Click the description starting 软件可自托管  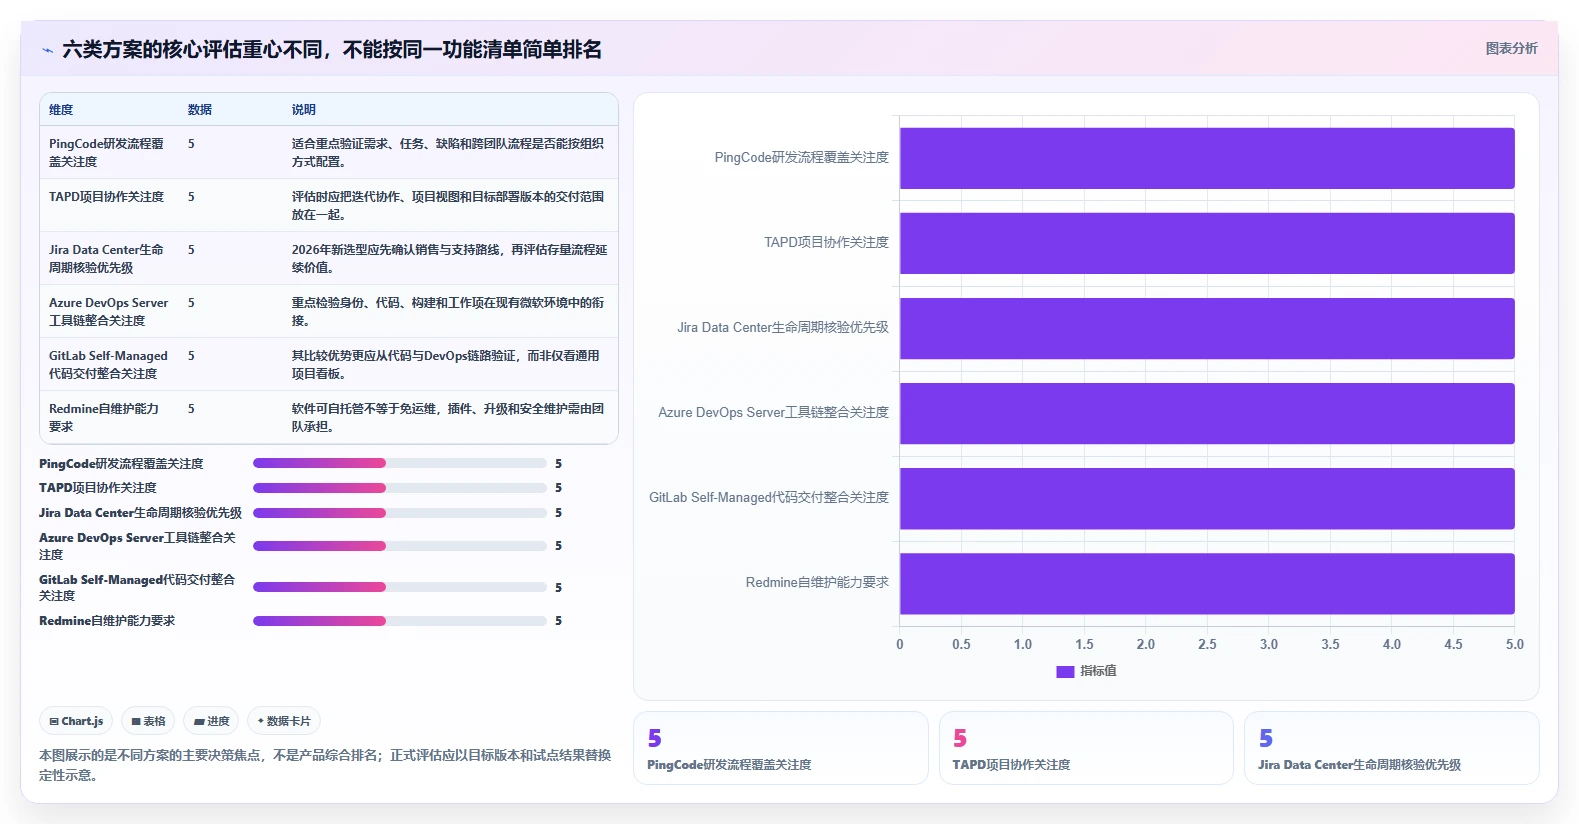pyautogui.click(x=448, y=418)
